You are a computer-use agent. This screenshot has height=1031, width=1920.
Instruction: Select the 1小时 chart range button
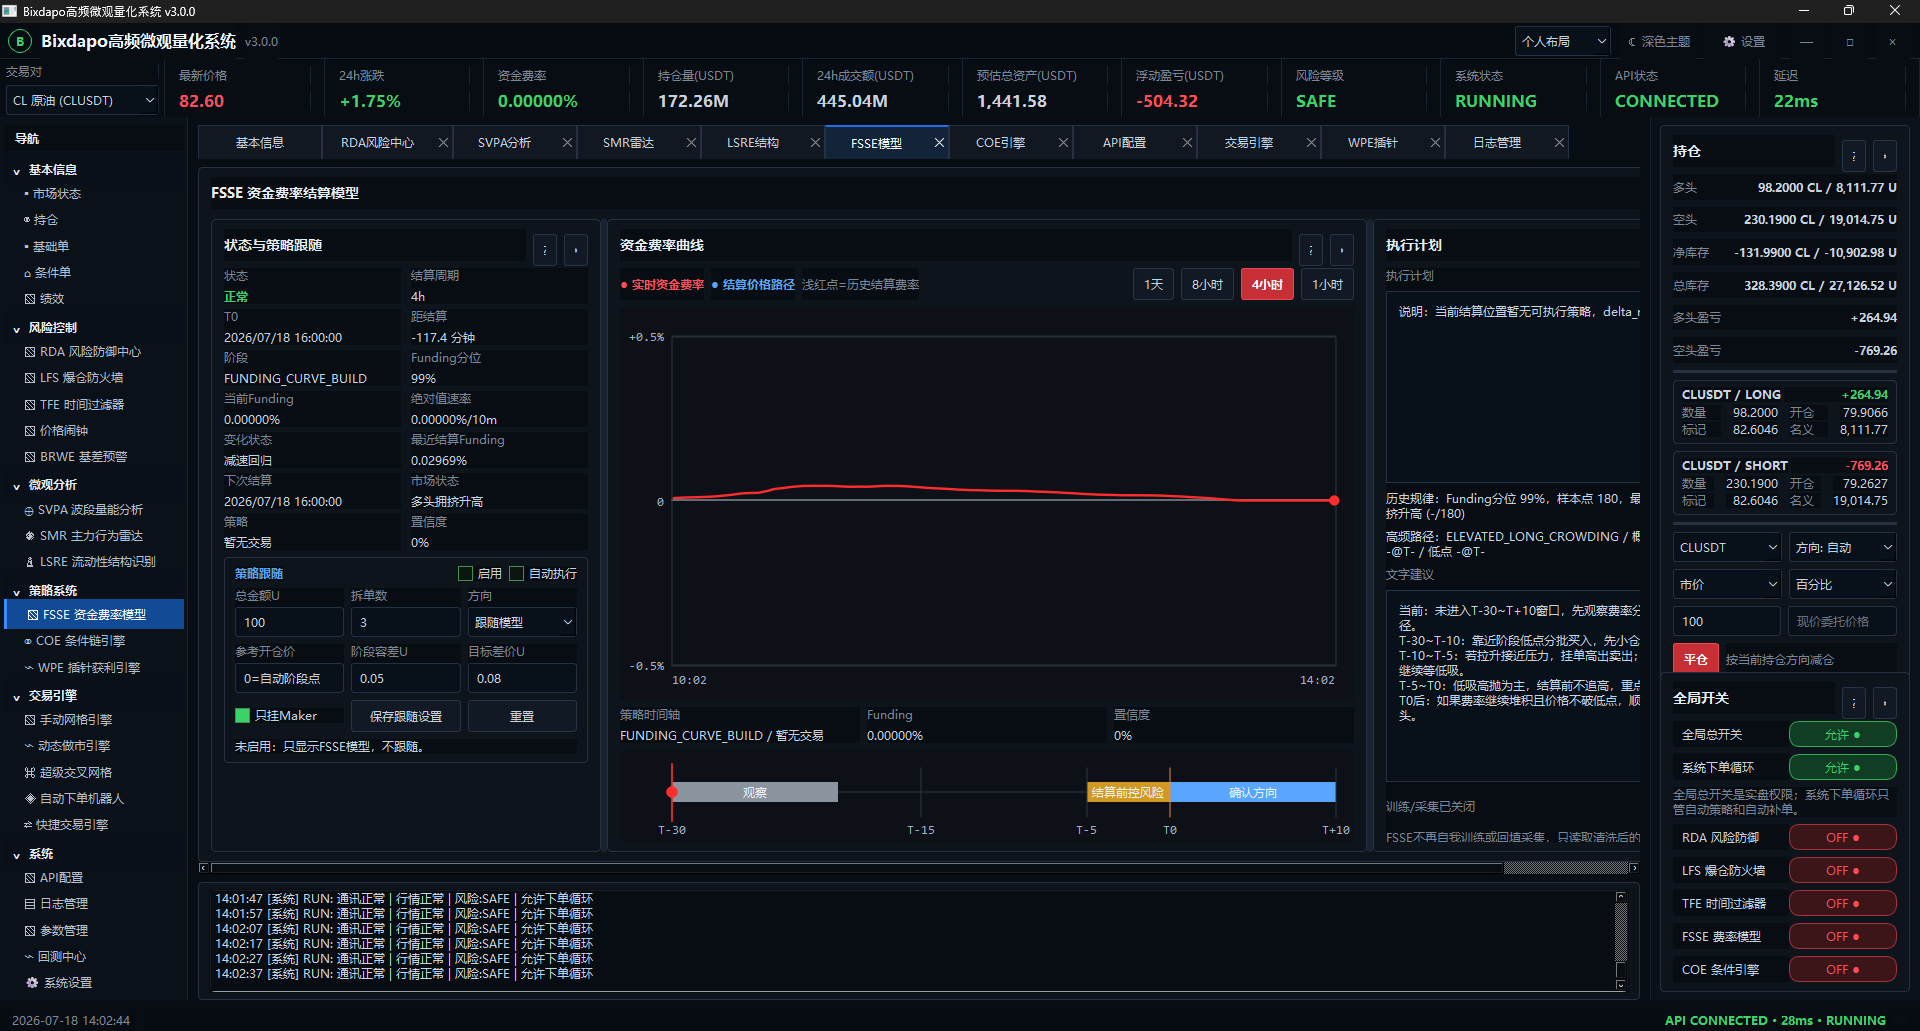pyautogui.click(x=1327, y=285)
